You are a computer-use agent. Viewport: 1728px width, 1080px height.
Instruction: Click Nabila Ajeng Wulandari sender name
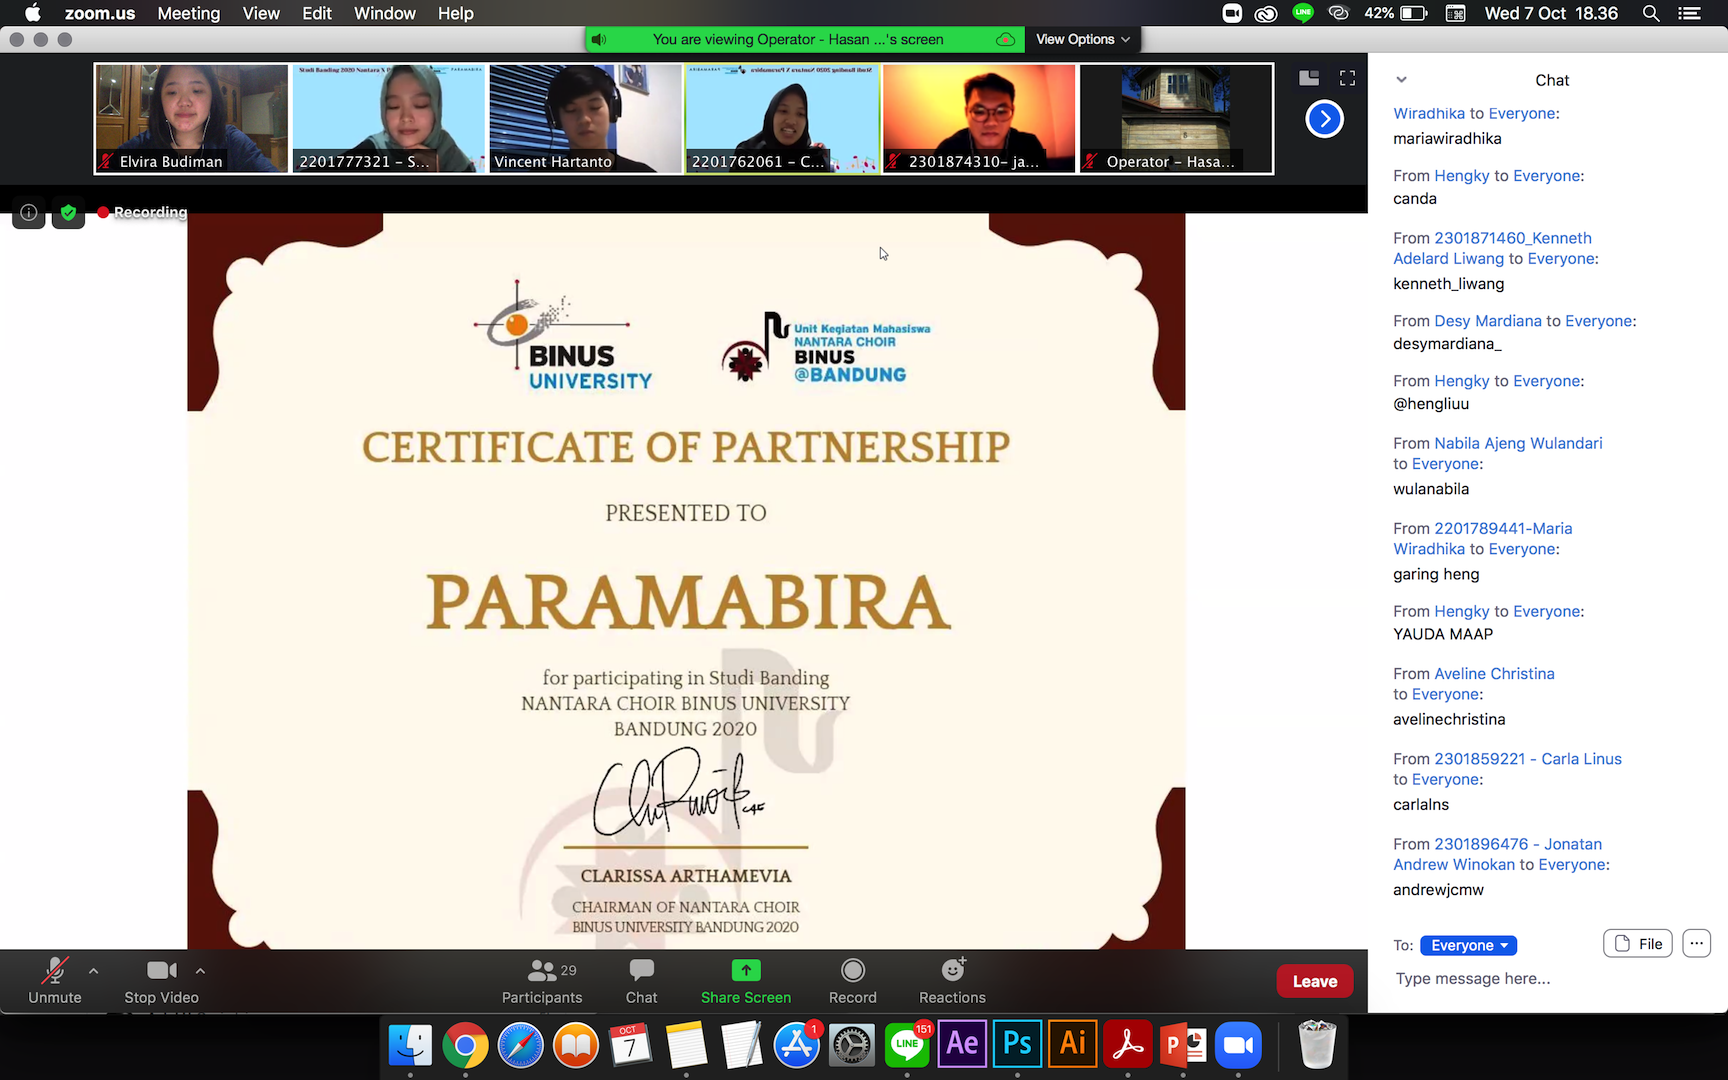point(1518,443)
